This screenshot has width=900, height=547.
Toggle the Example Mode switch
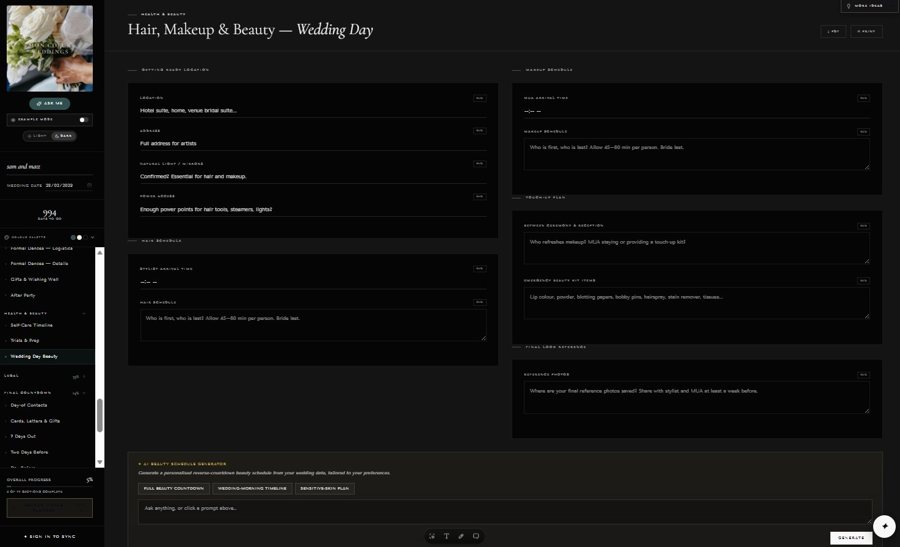83,120
